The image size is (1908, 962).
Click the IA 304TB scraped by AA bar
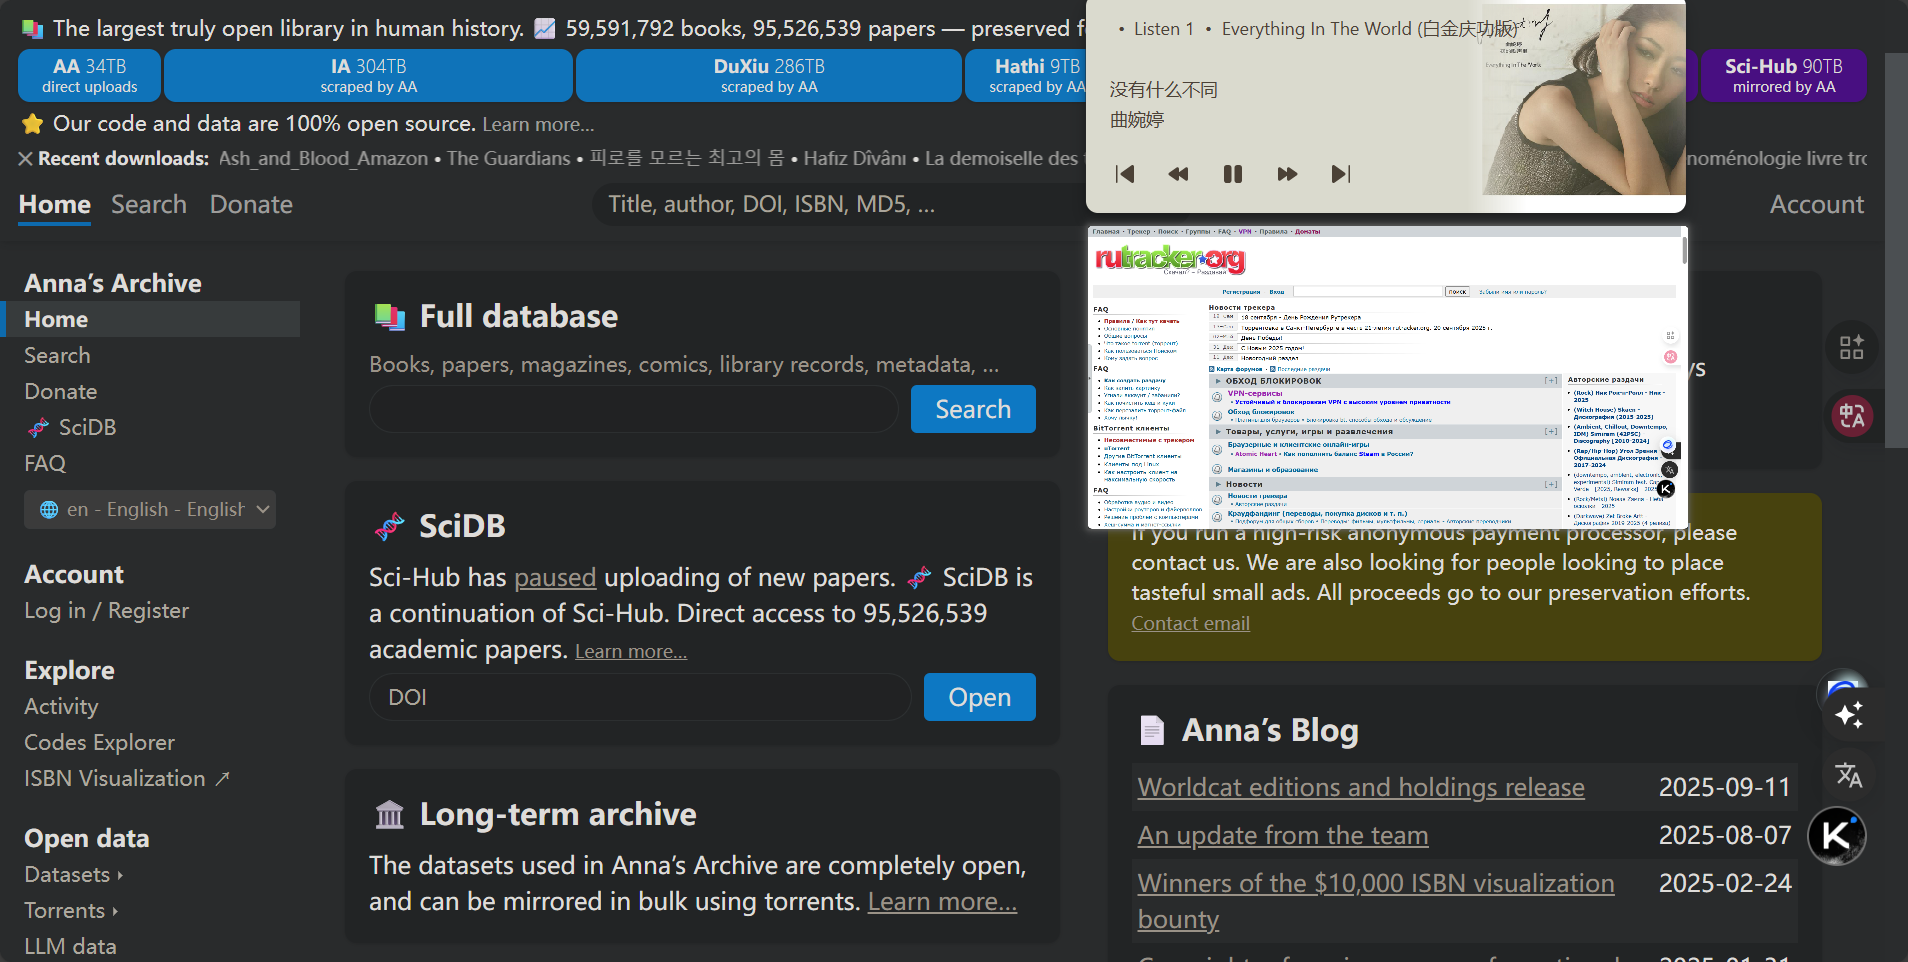click(368, 75)
